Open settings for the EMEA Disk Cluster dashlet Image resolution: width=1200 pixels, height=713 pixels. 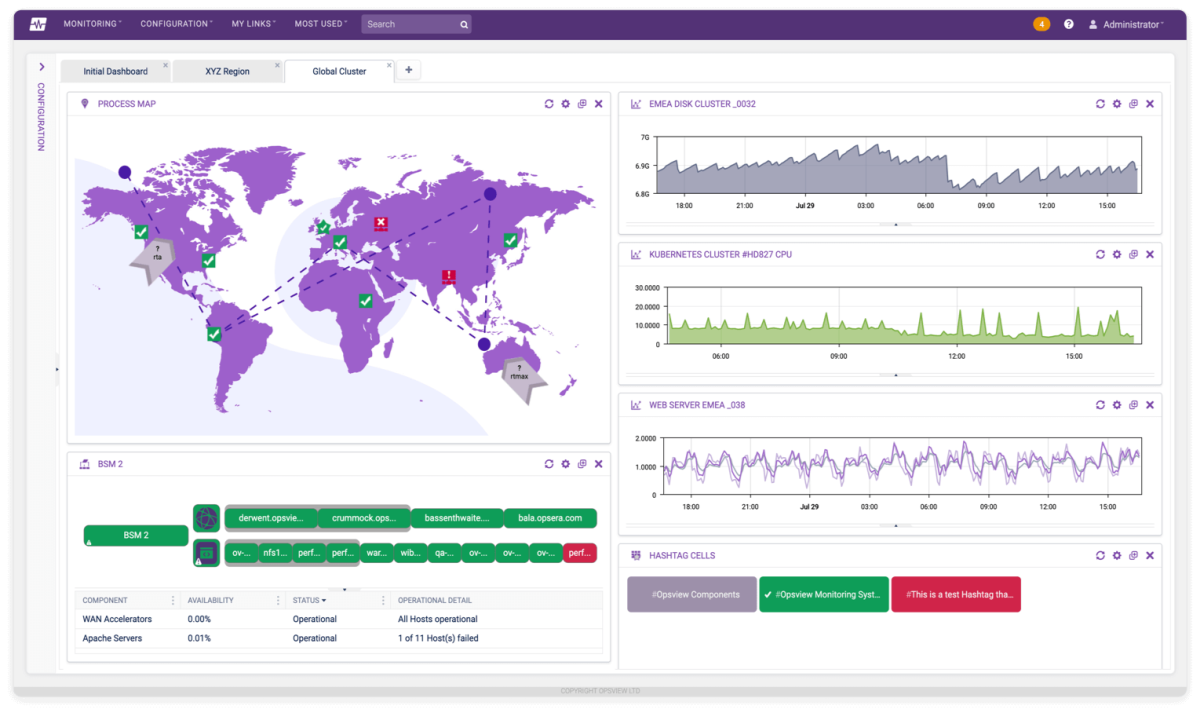tap(1117, 103)
